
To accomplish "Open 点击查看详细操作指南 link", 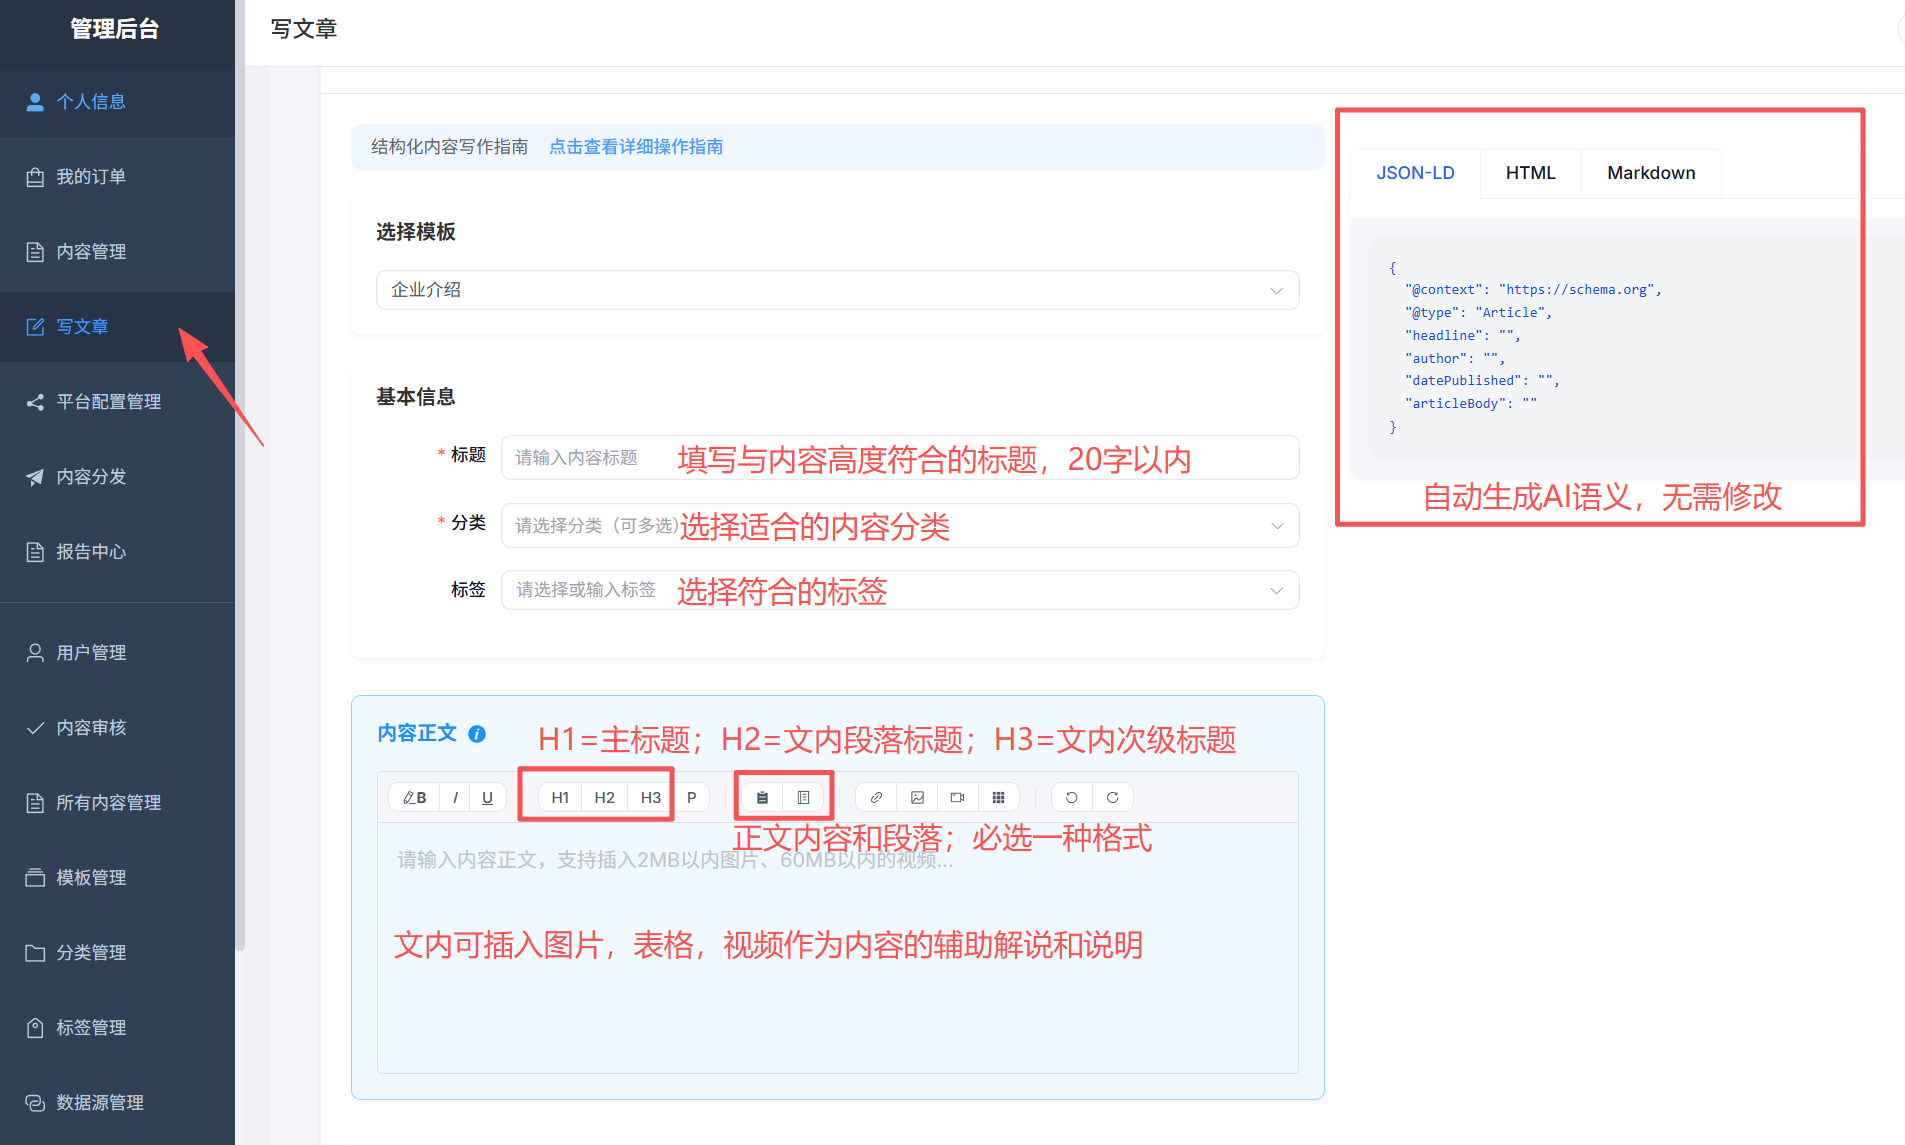I will (x=636, y=147).
